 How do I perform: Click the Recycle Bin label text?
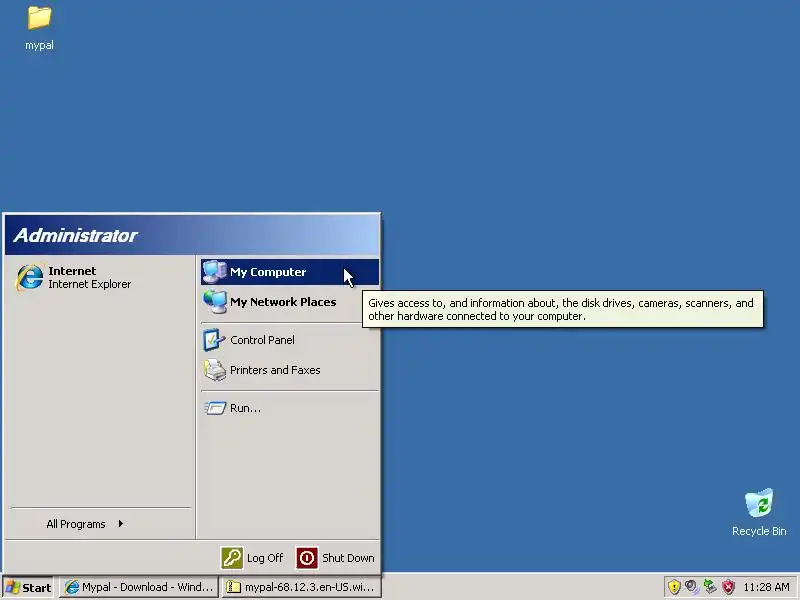point(759,531)
